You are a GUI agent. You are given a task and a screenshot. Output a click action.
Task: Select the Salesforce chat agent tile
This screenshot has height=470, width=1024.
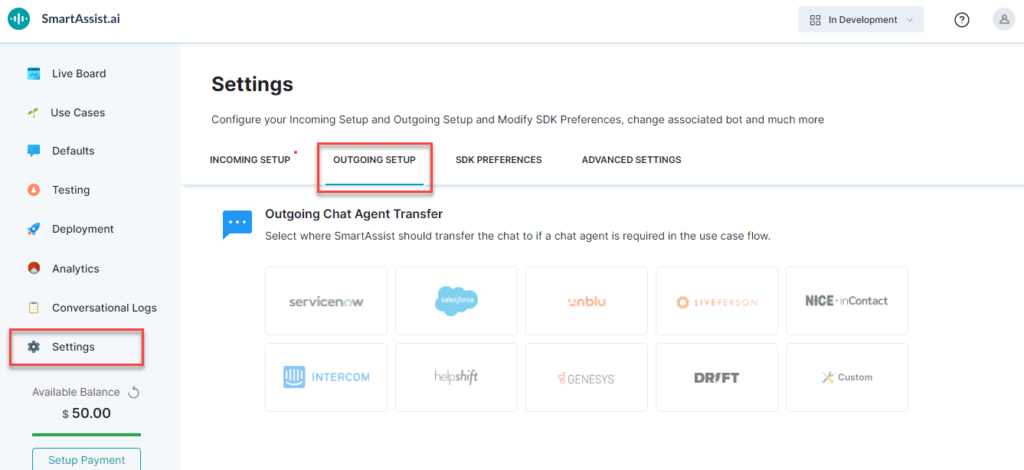coord(456,300)
